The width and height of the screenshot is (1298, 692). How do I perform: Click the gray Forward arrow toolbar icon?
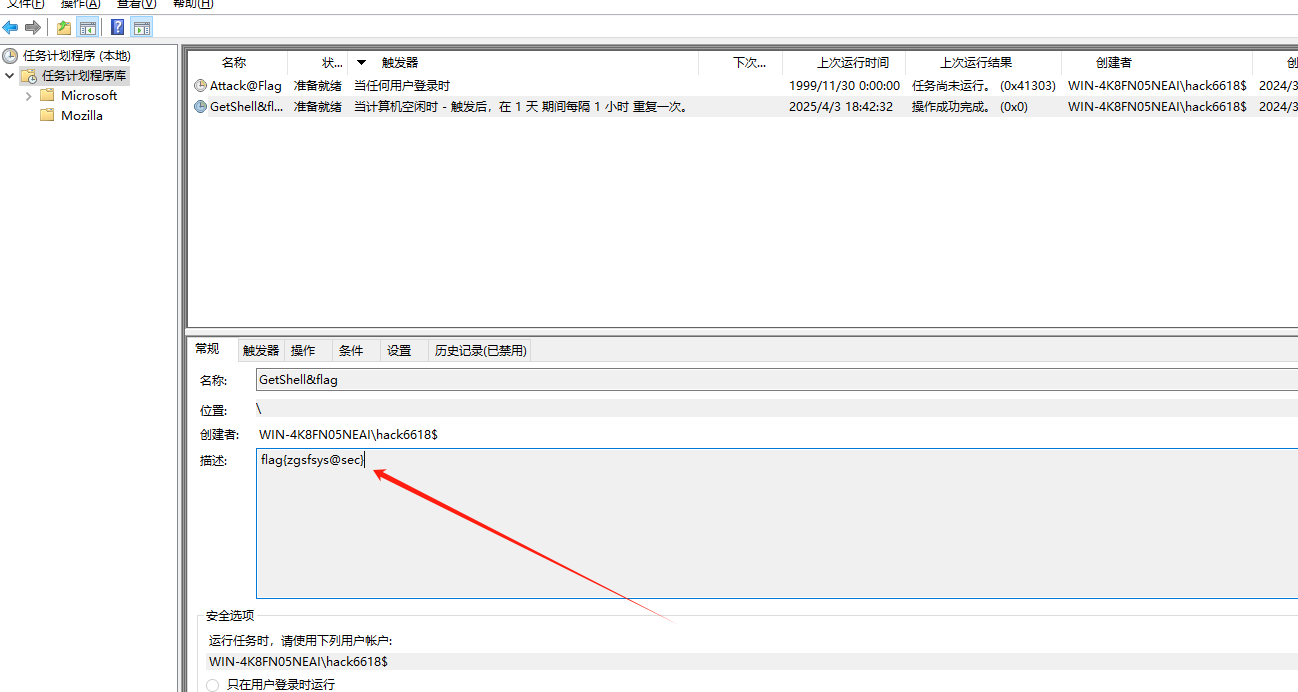[x=33, y=27]
